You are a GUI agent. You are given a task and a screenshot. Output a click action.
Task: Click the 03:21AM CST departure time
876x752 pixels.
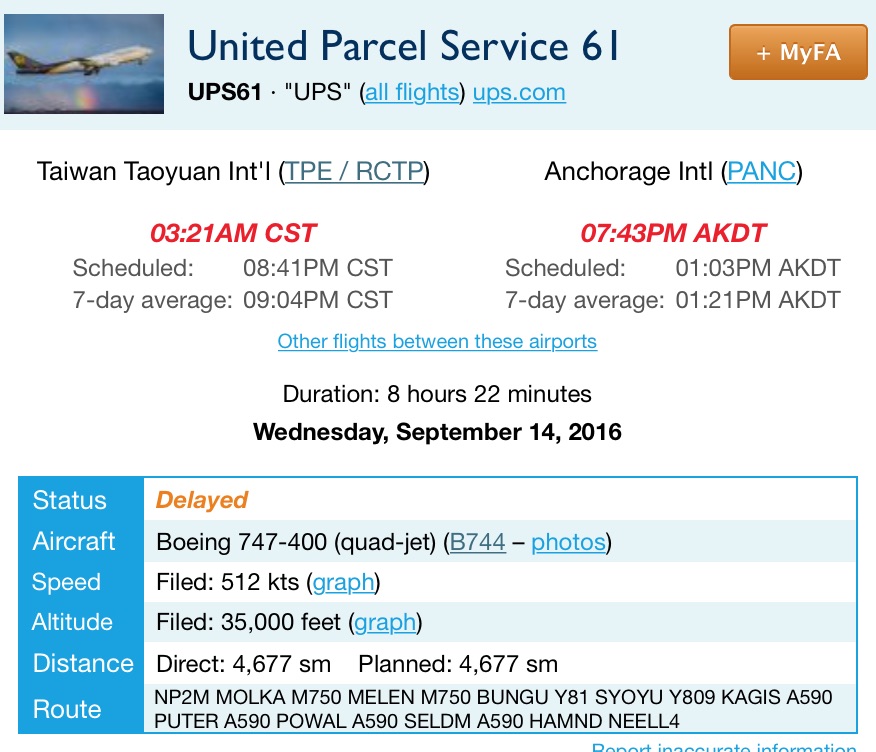[233, 234]
